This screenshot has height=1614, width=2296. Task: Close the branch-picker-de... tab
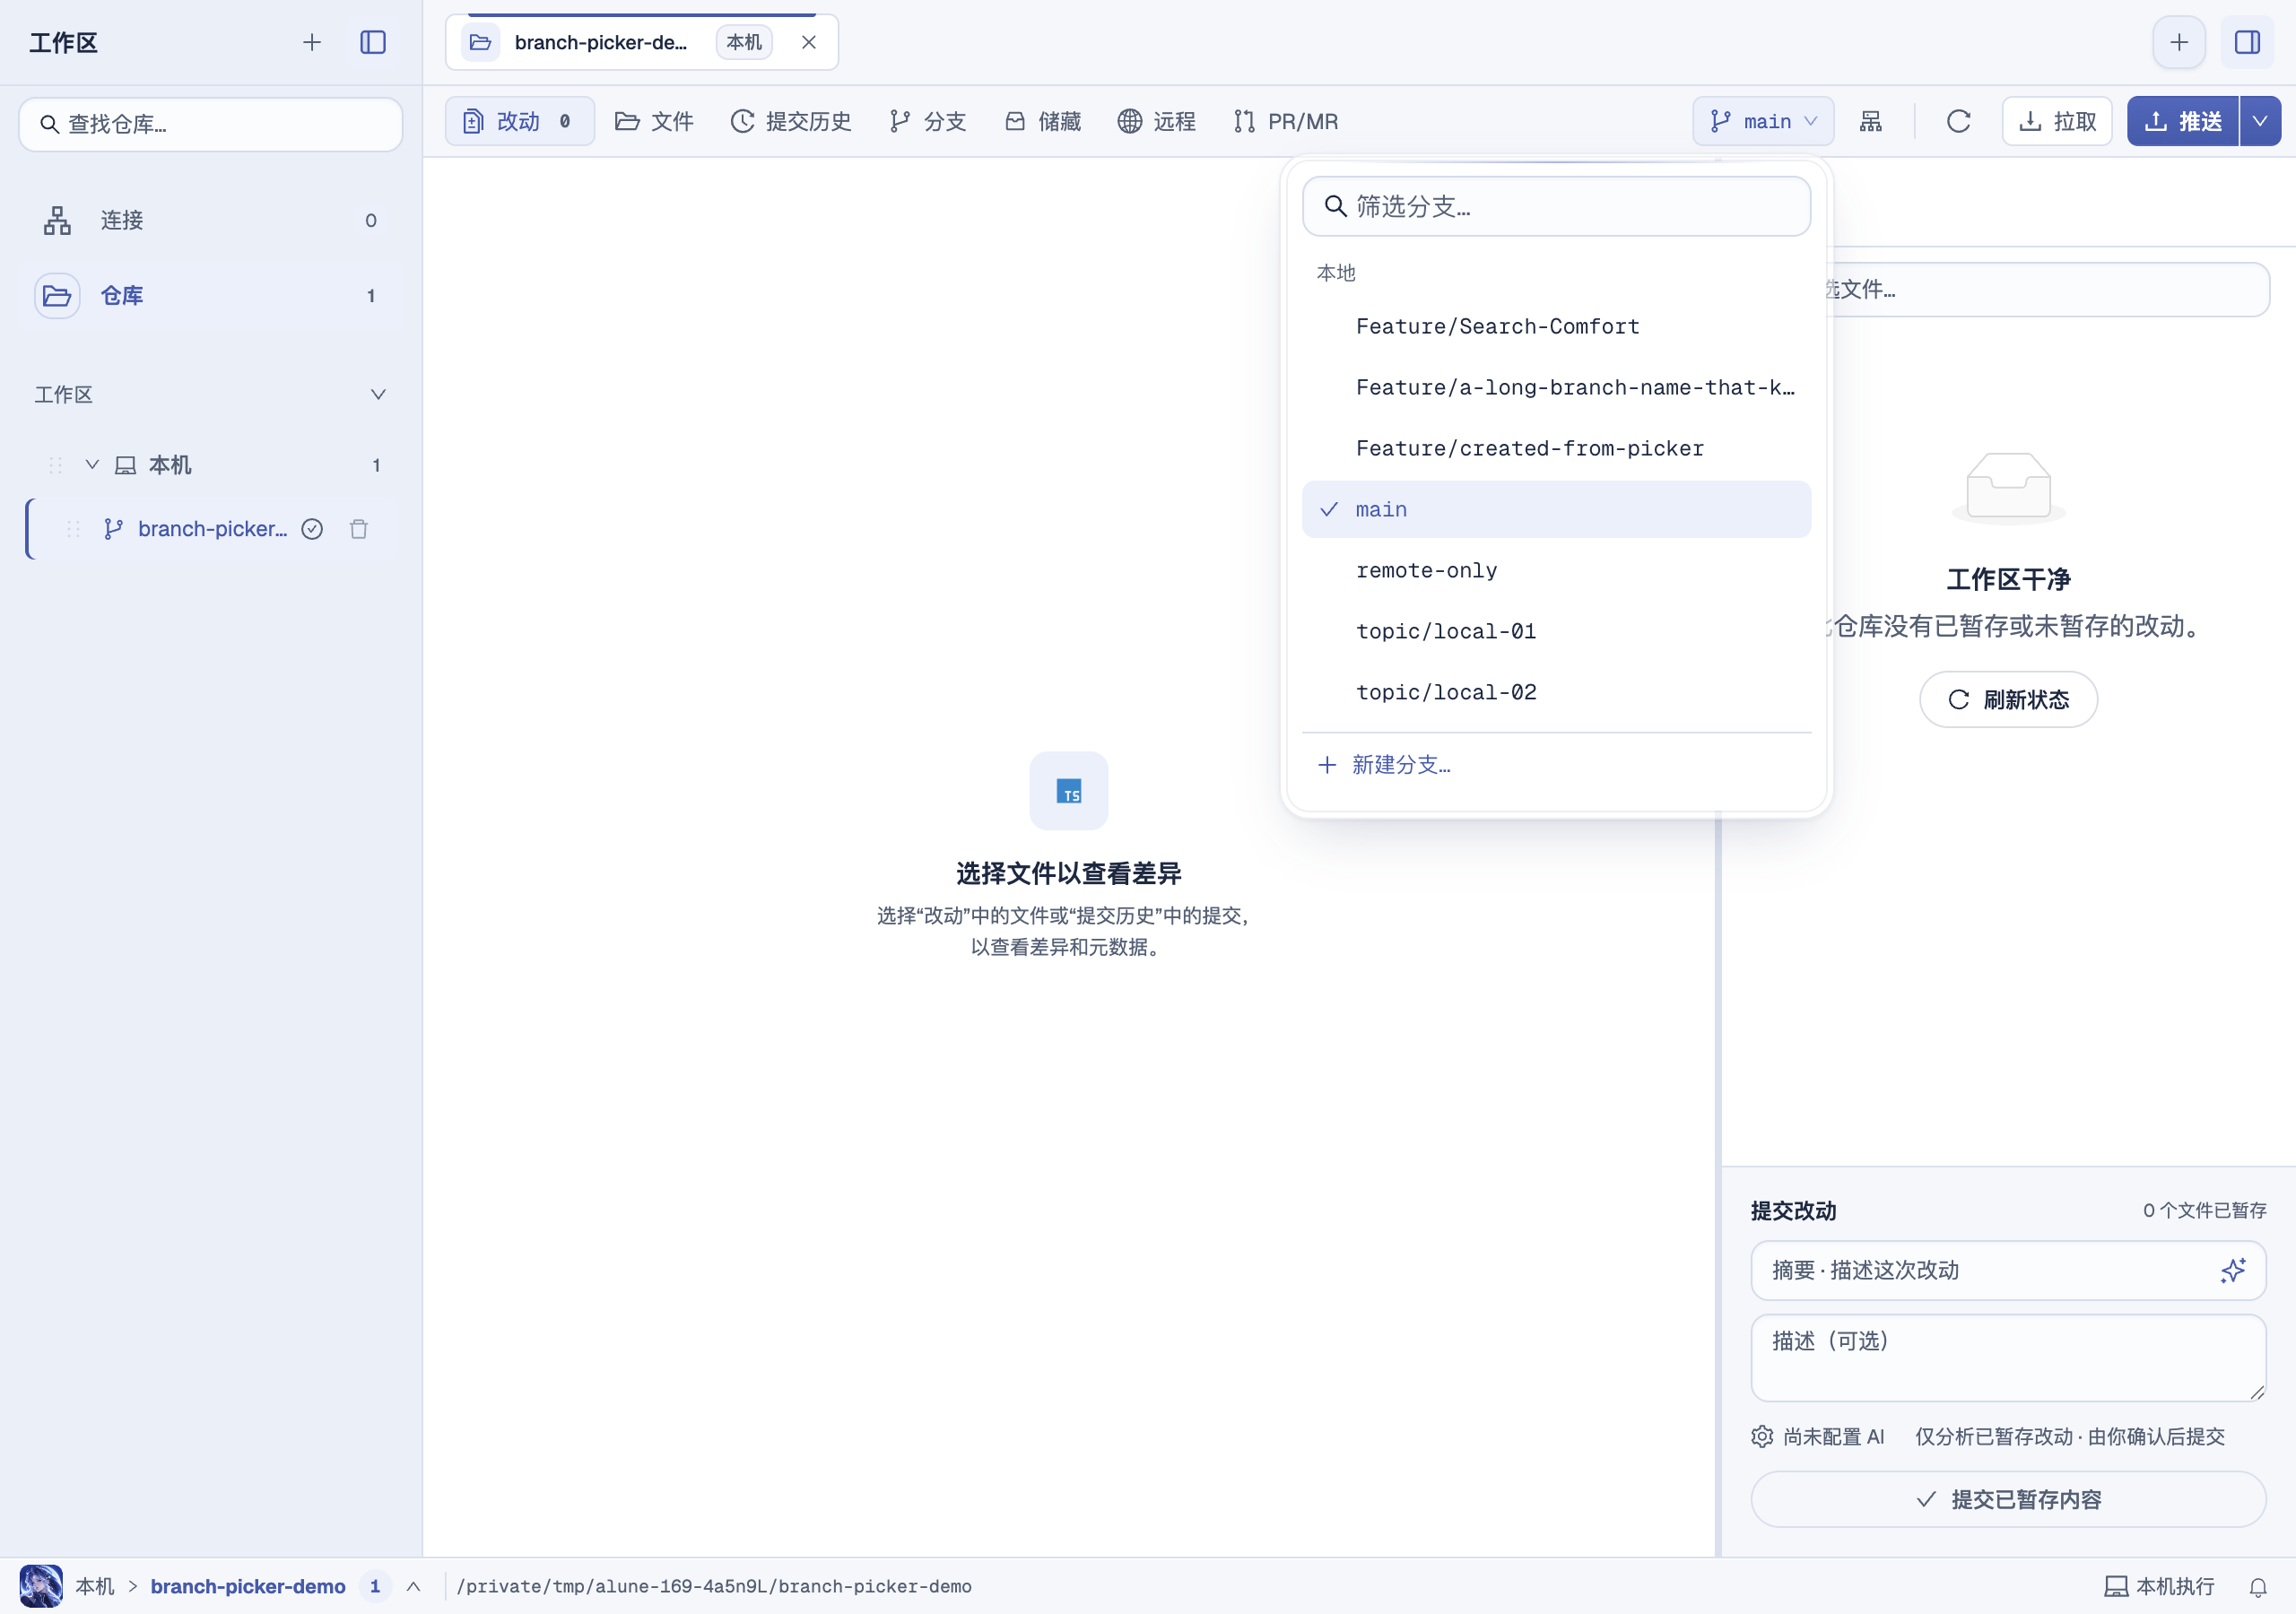click(x=809, y=42)
